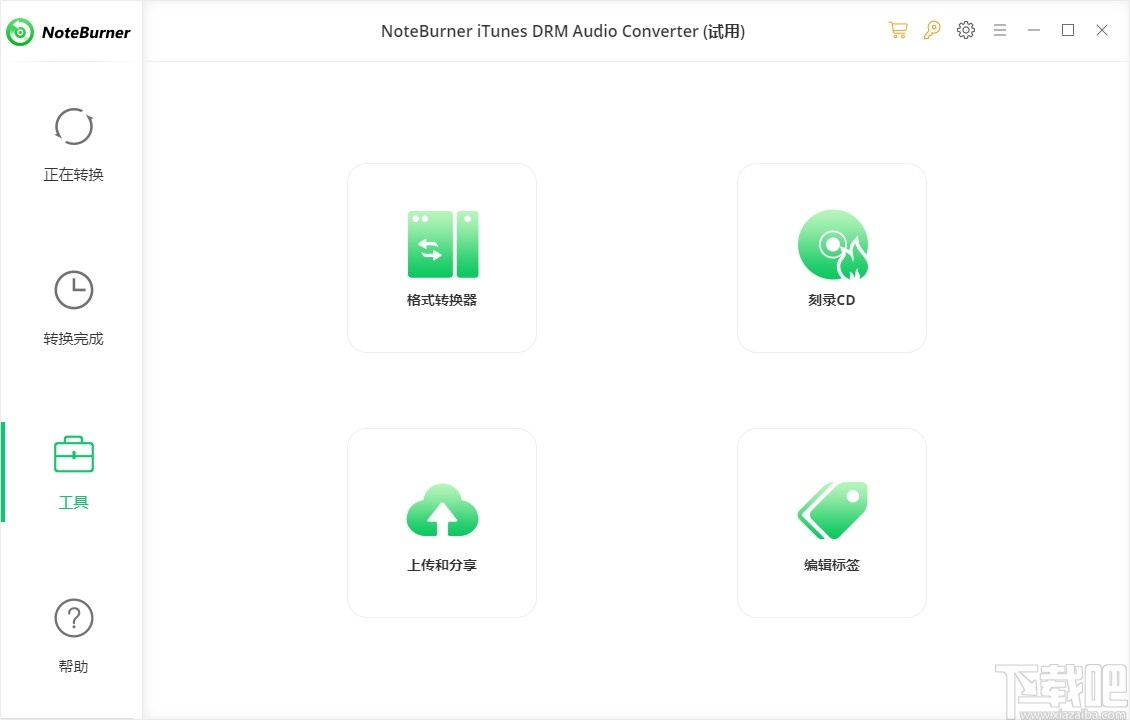Click the 刻录CD tool card
1130x720 pixels.
[x=831, y=257]
